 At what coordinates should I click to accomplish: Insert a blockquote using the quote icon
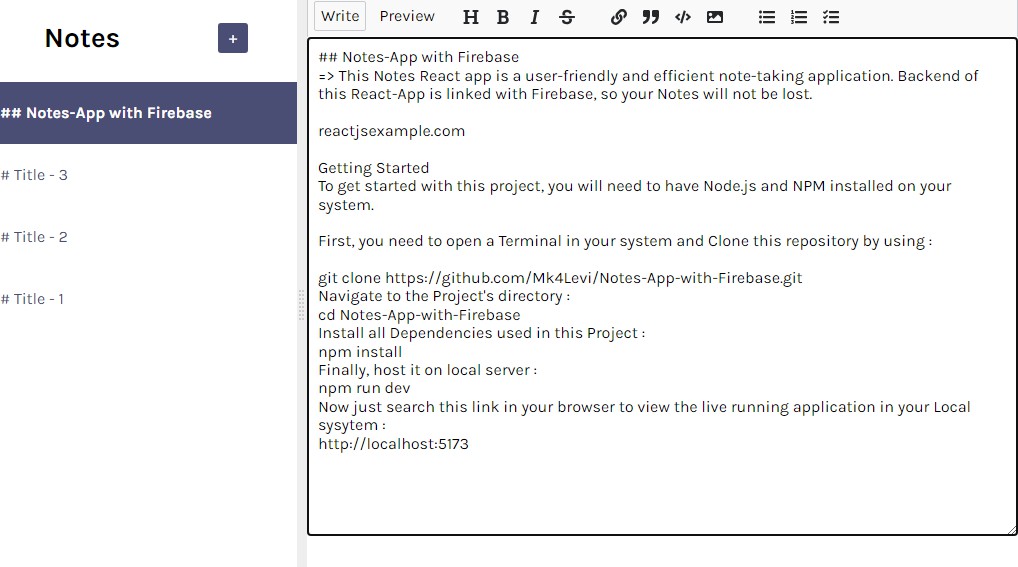click(651, 17)
